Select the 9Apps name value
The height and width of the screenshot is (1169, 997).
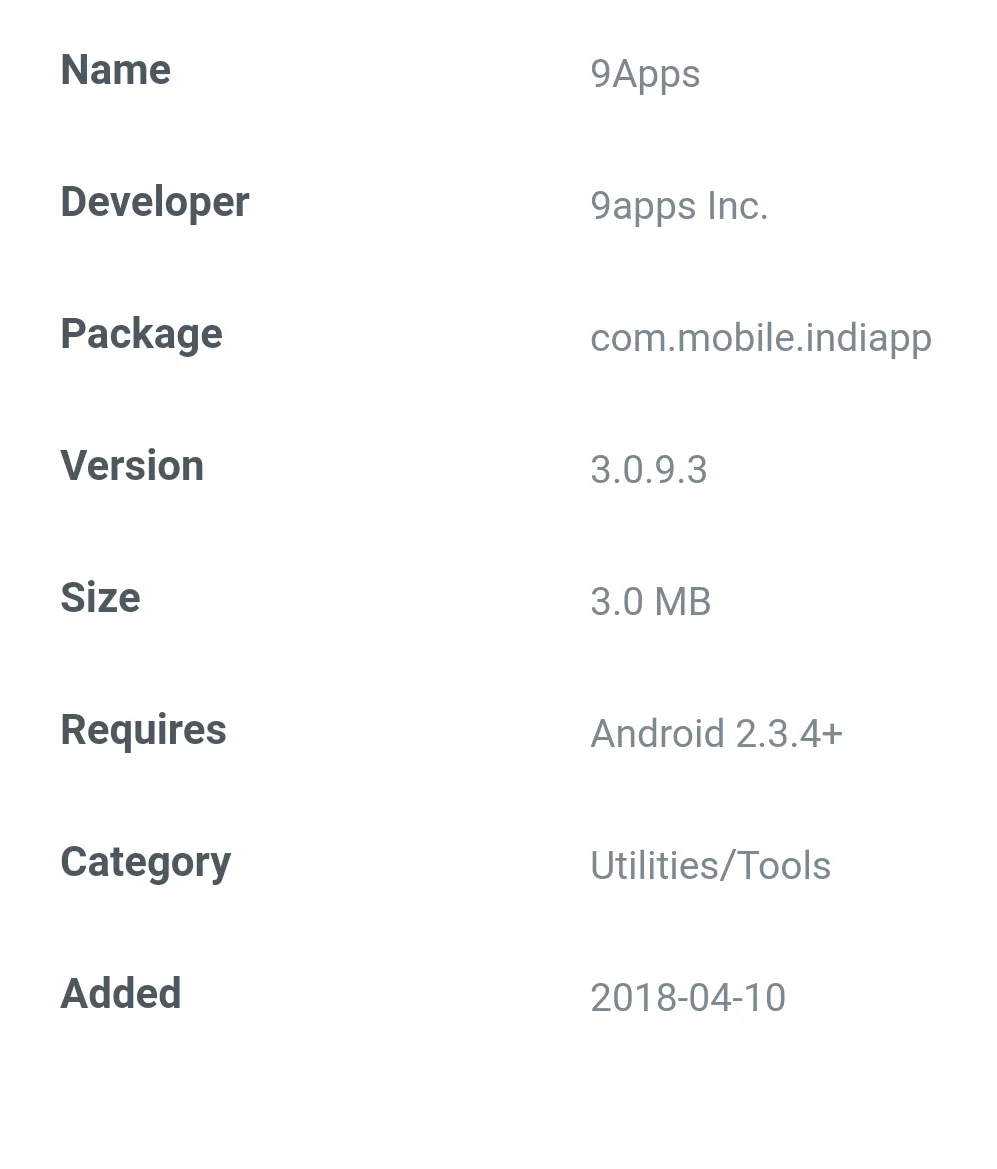645,75
